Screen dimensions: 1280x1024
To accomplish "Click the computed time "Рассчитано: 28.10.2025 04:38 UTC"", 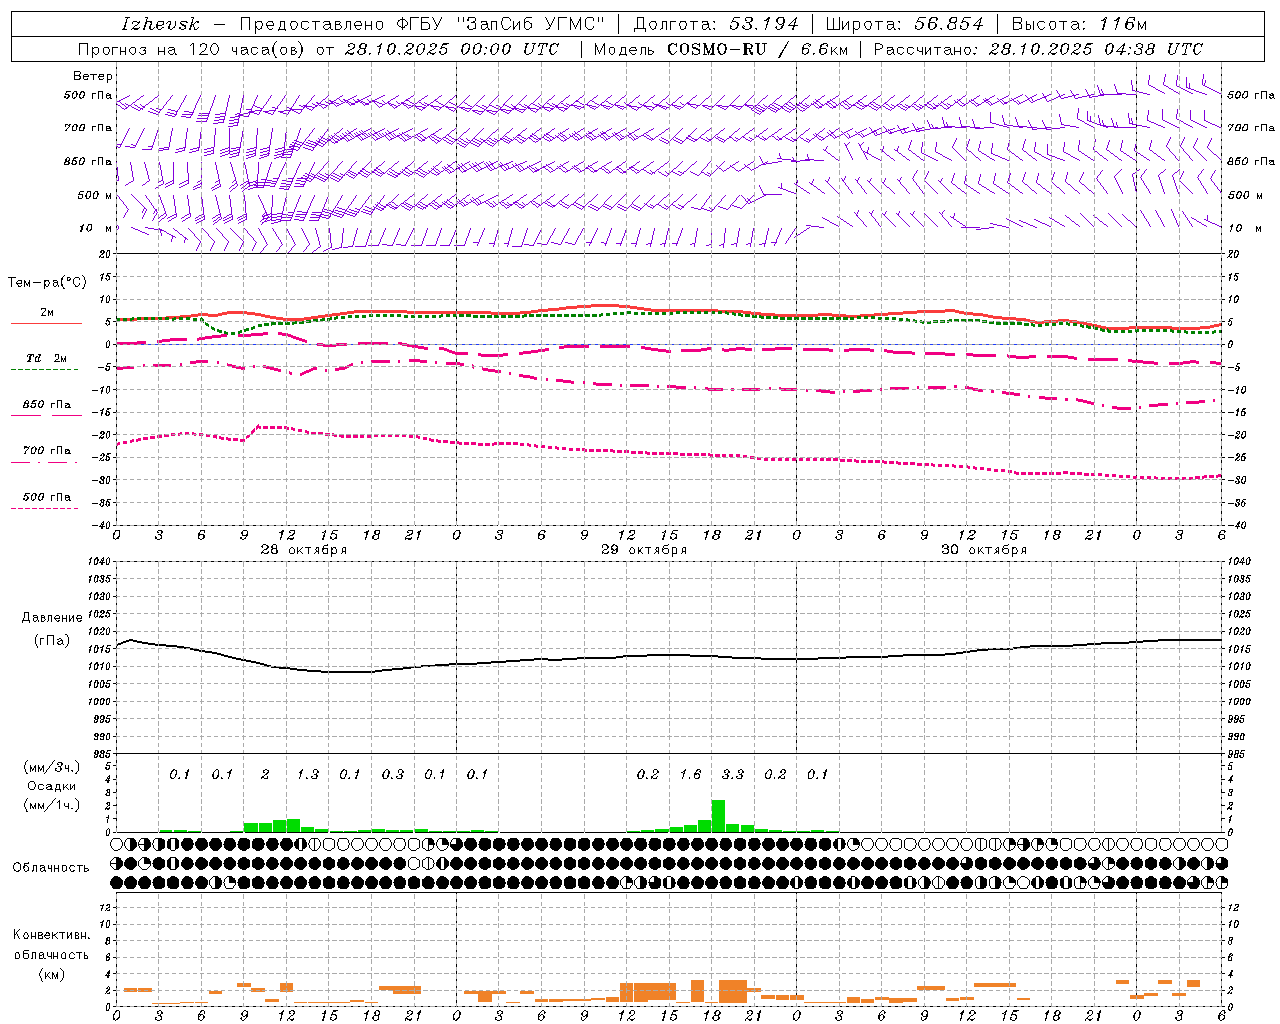I will (x=1038, y=49).
